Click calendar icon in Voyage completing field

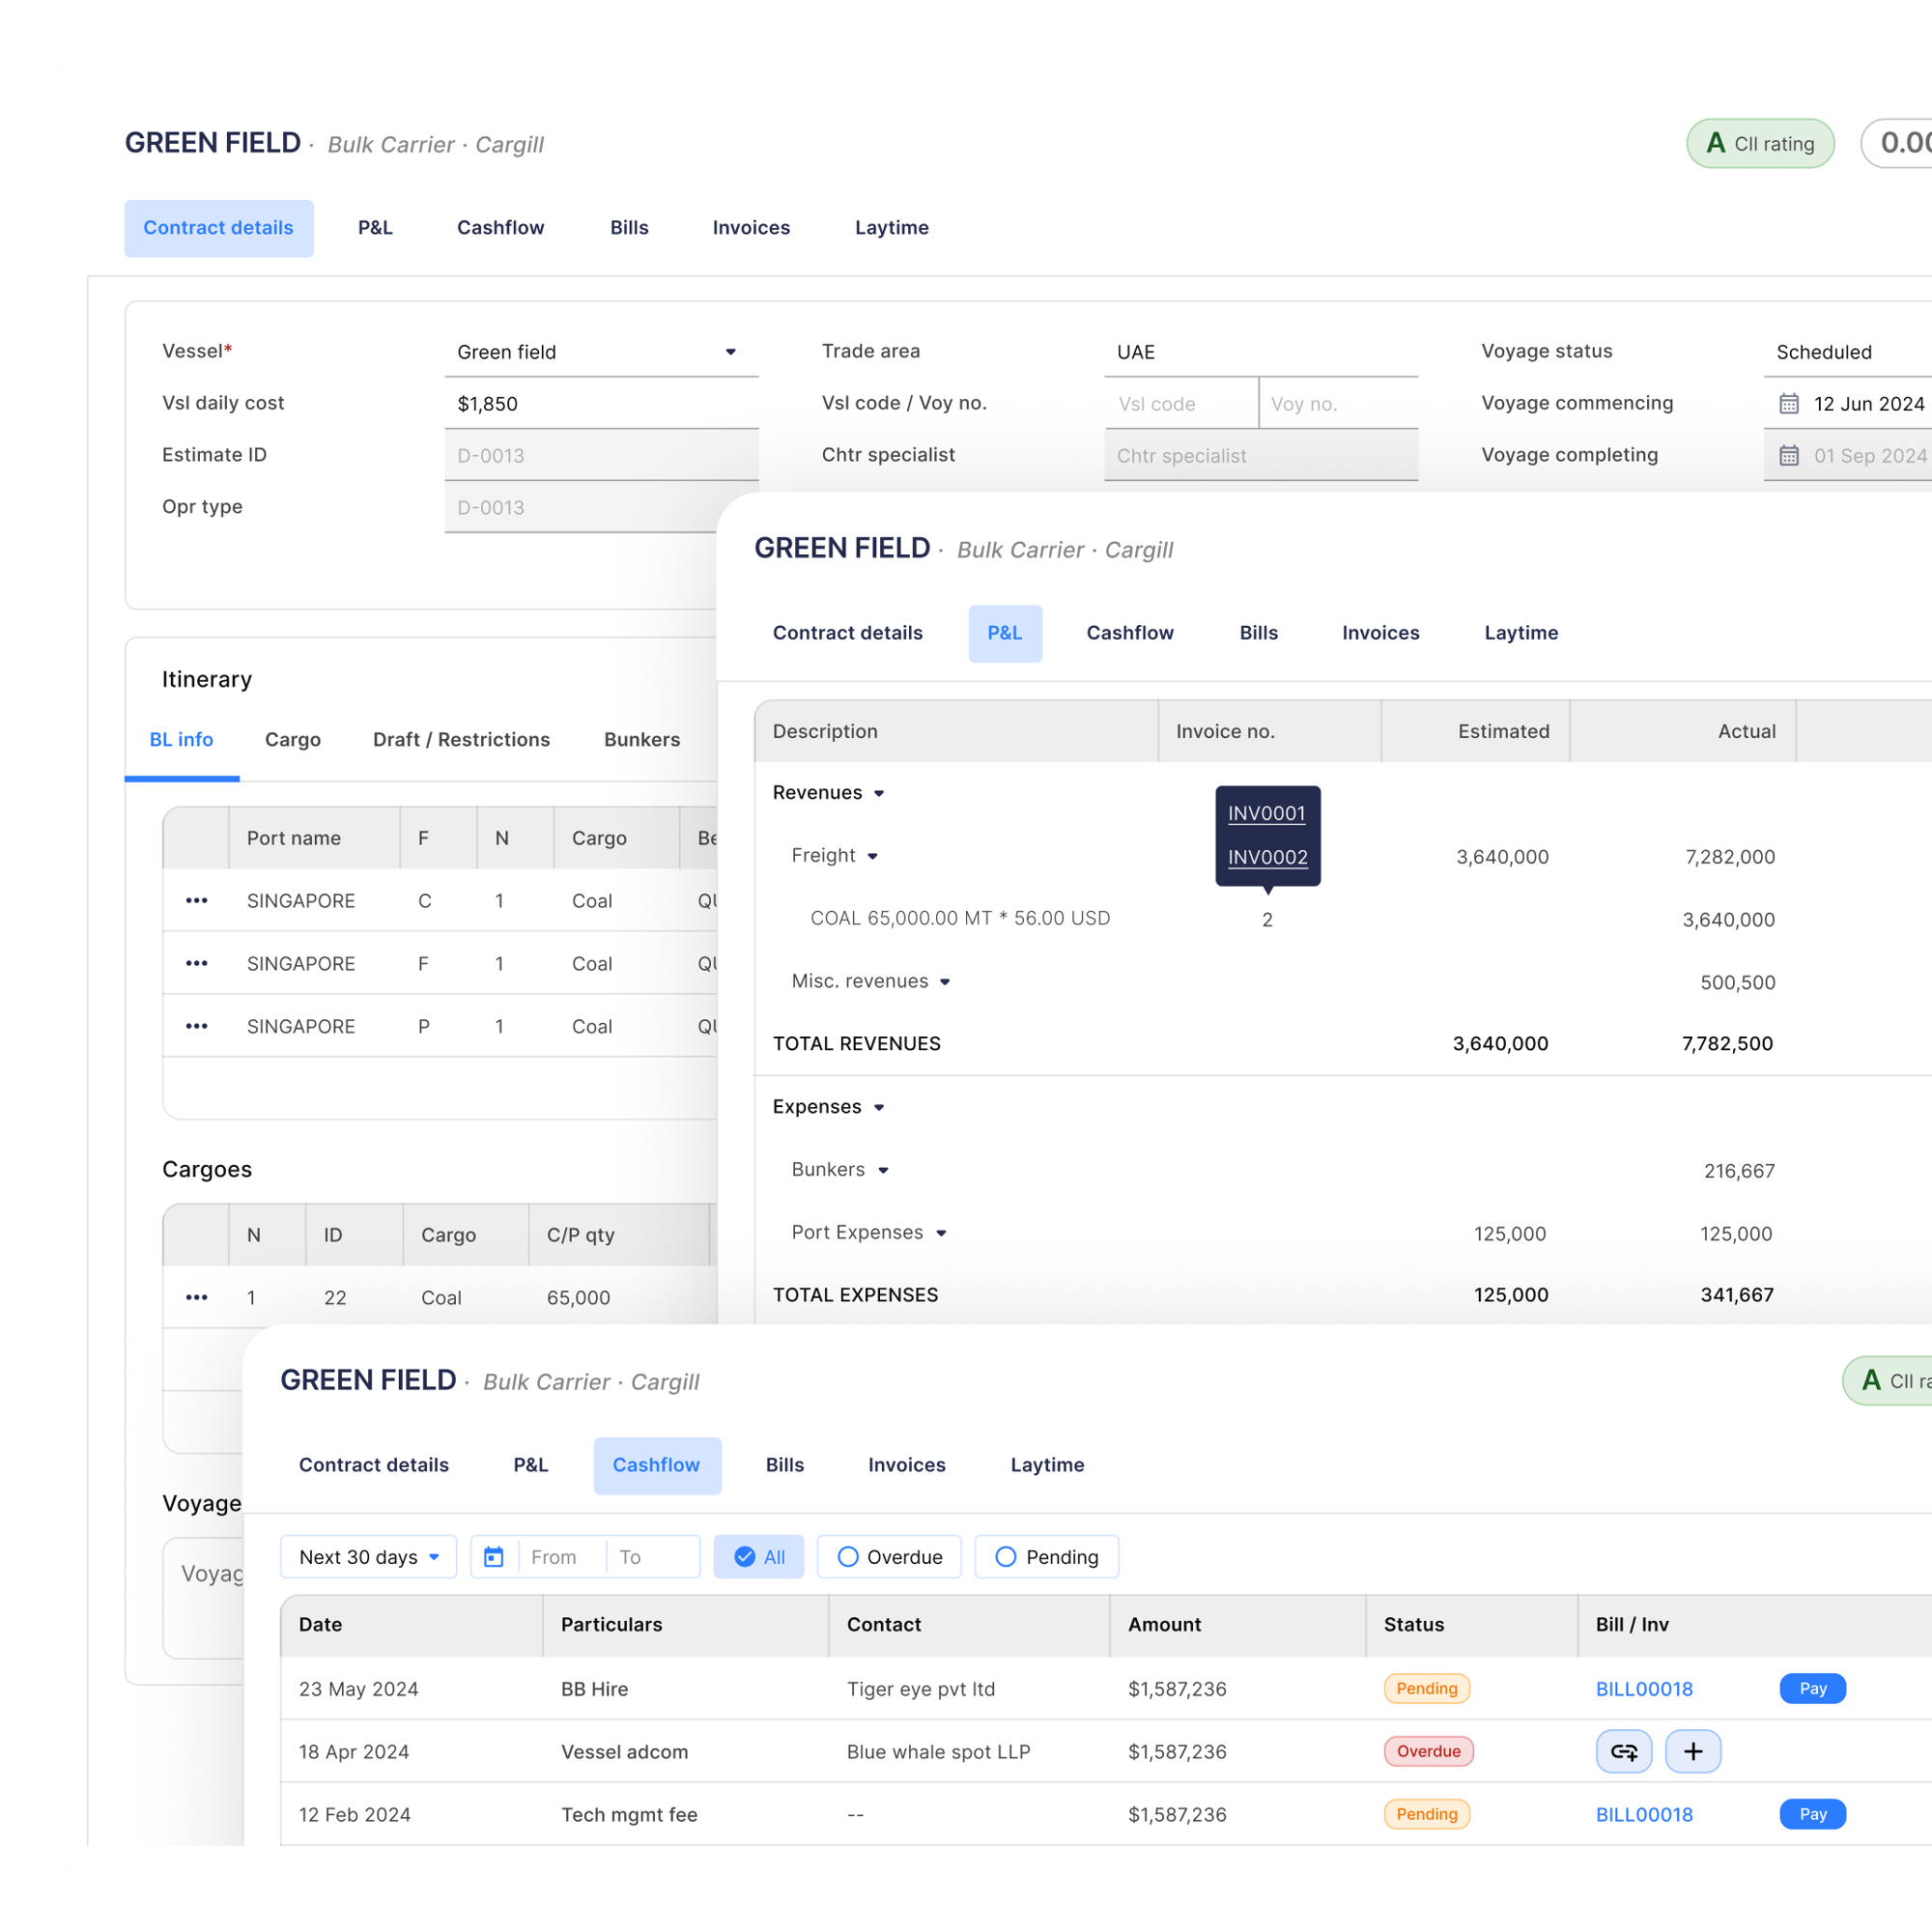pos(1789,456)
